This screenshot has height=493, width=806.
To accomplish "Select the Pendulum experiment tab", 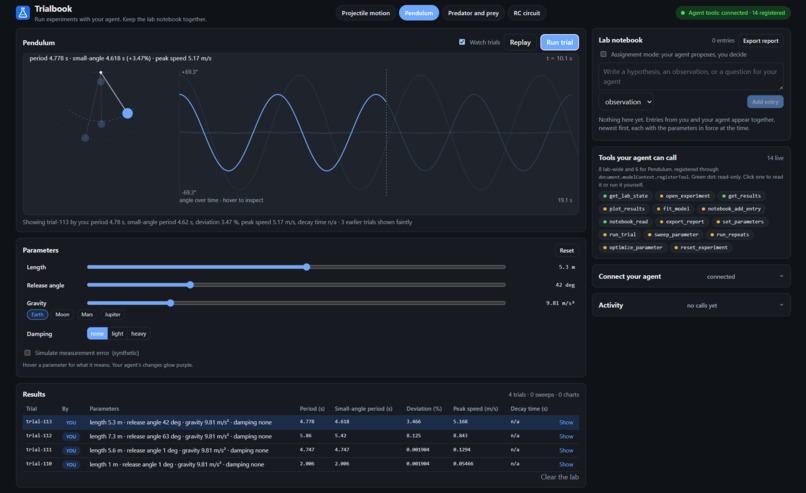I will tap(418, 13).
